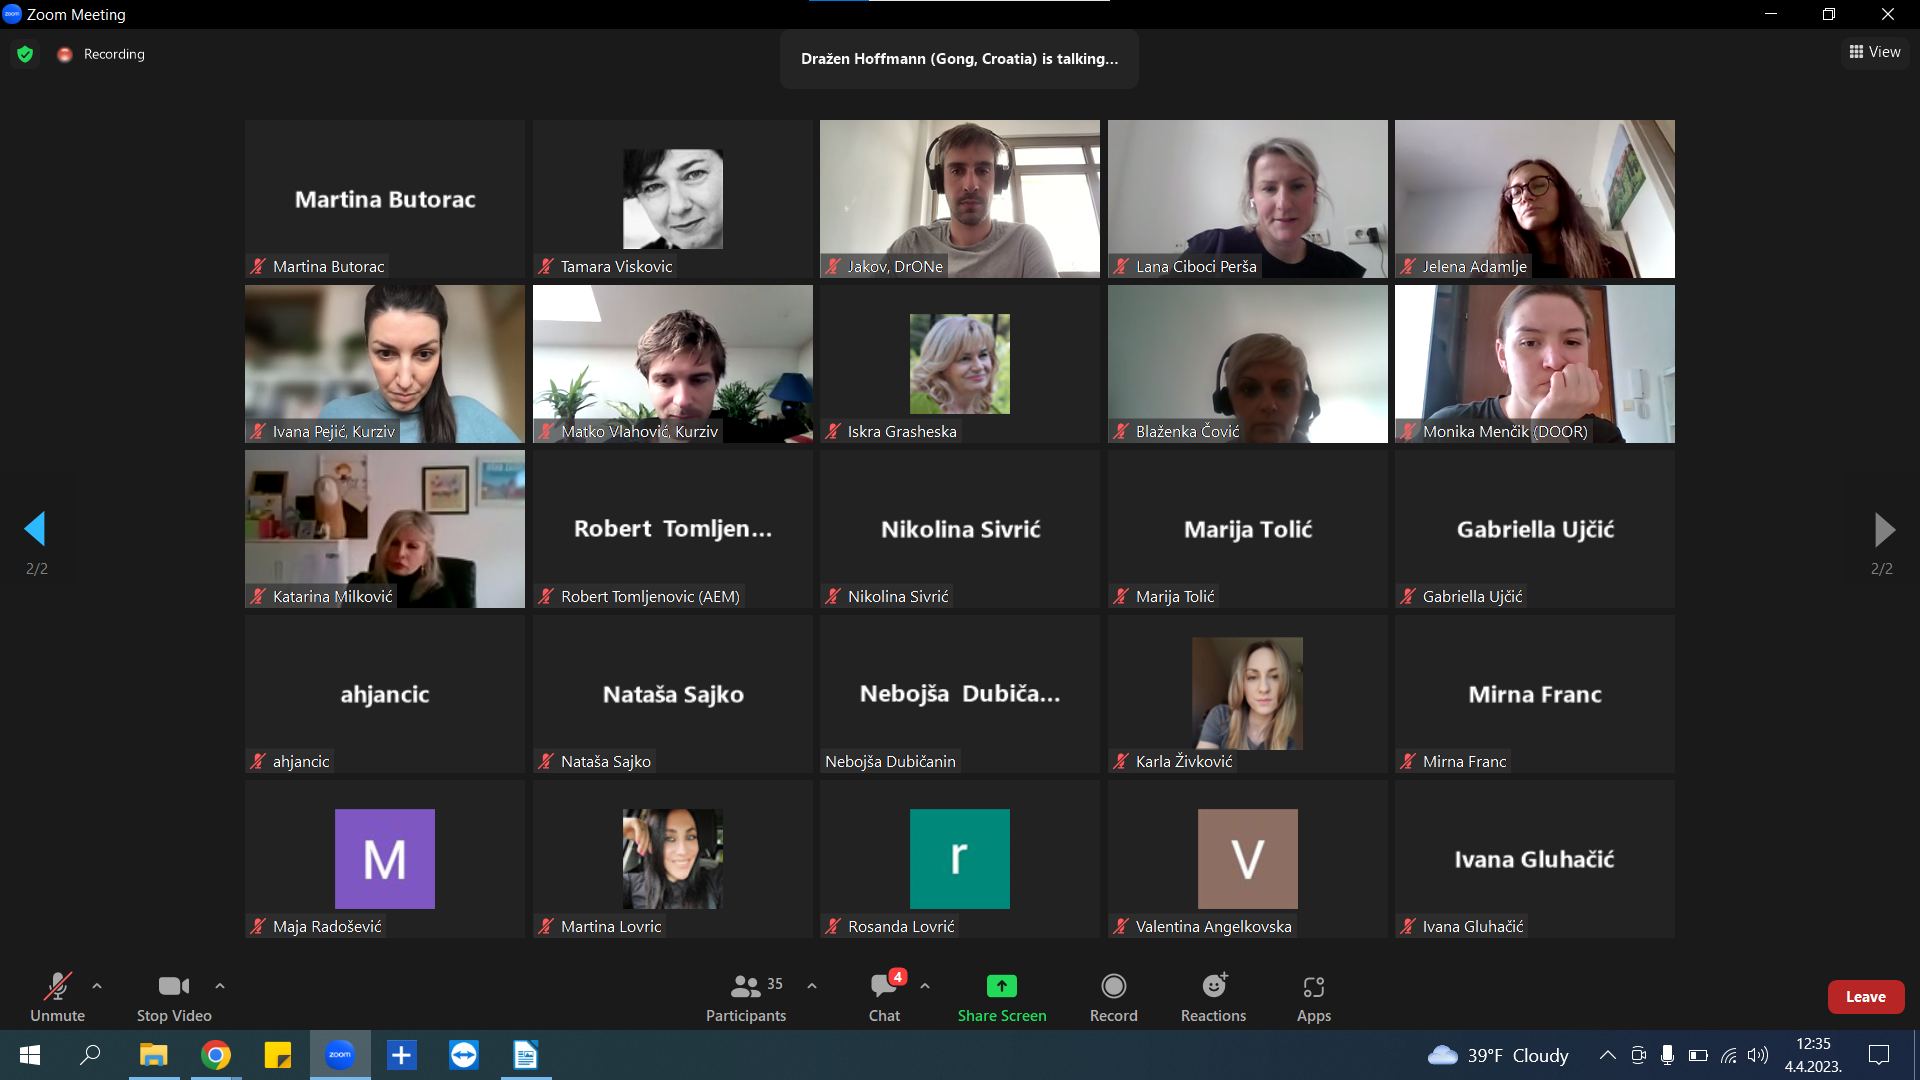Open the View layout menu

click(1875, 52)
